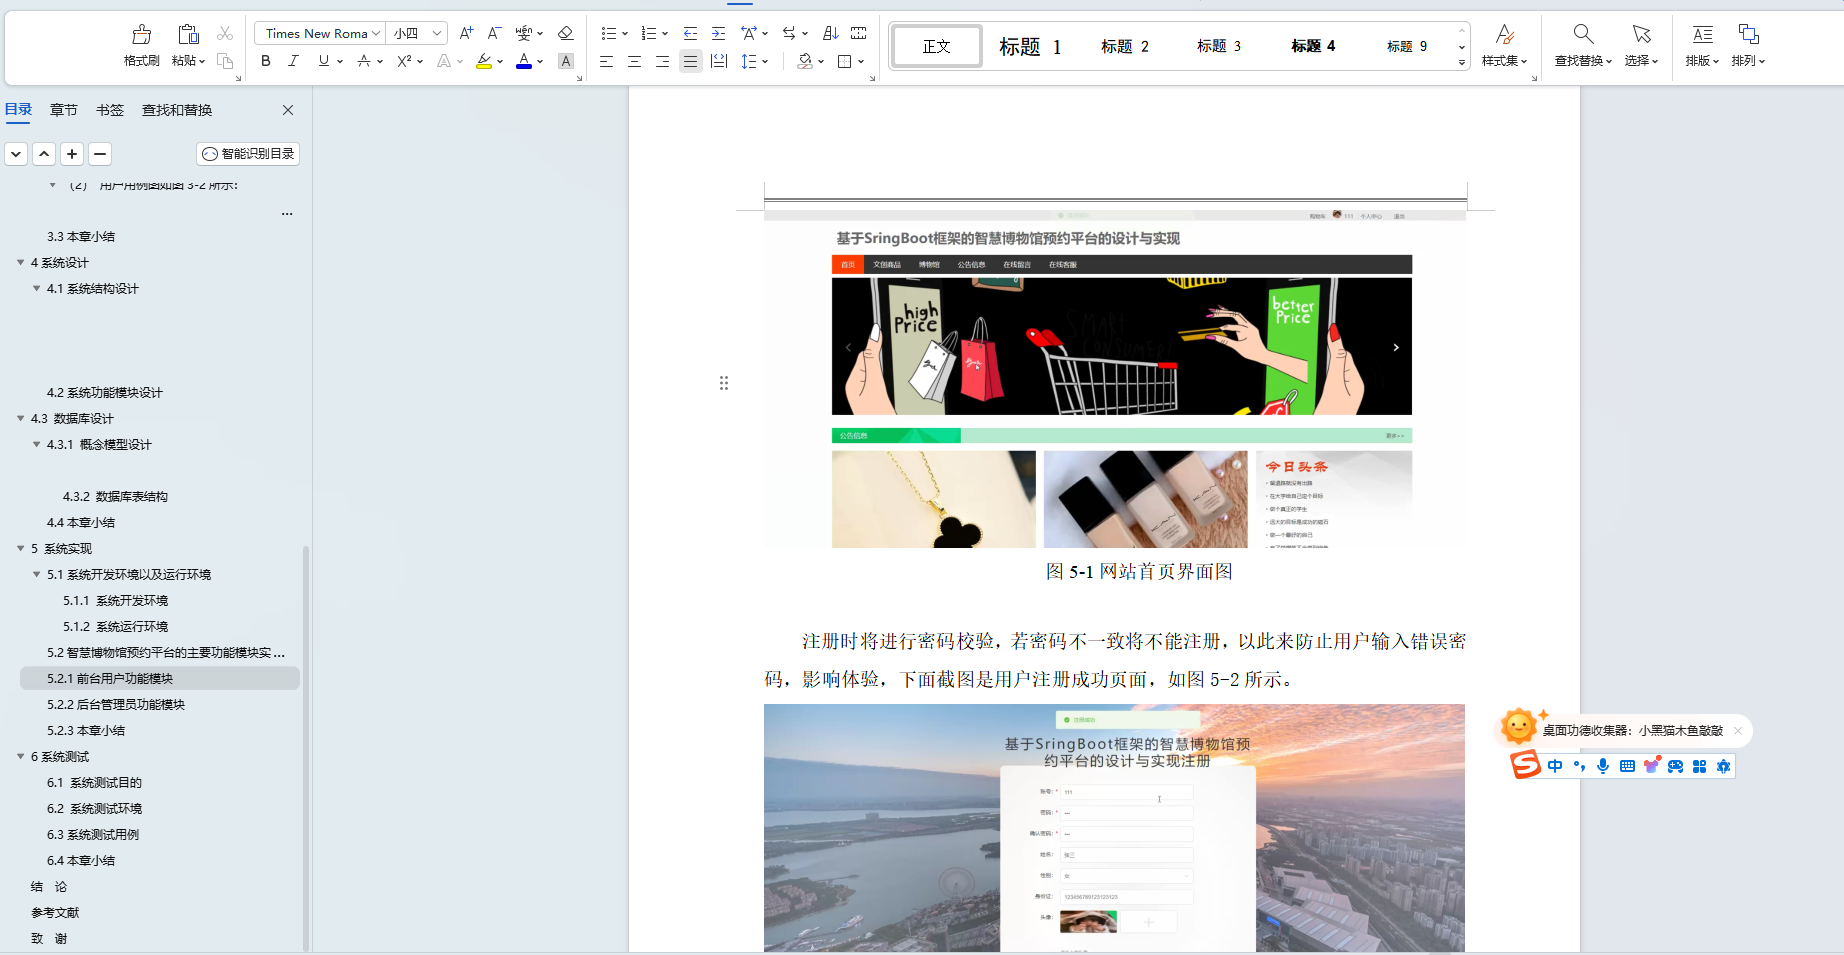Apply the 标题 9 style
Viewport: 1844px width, 955px height.
click(1407, 46)
